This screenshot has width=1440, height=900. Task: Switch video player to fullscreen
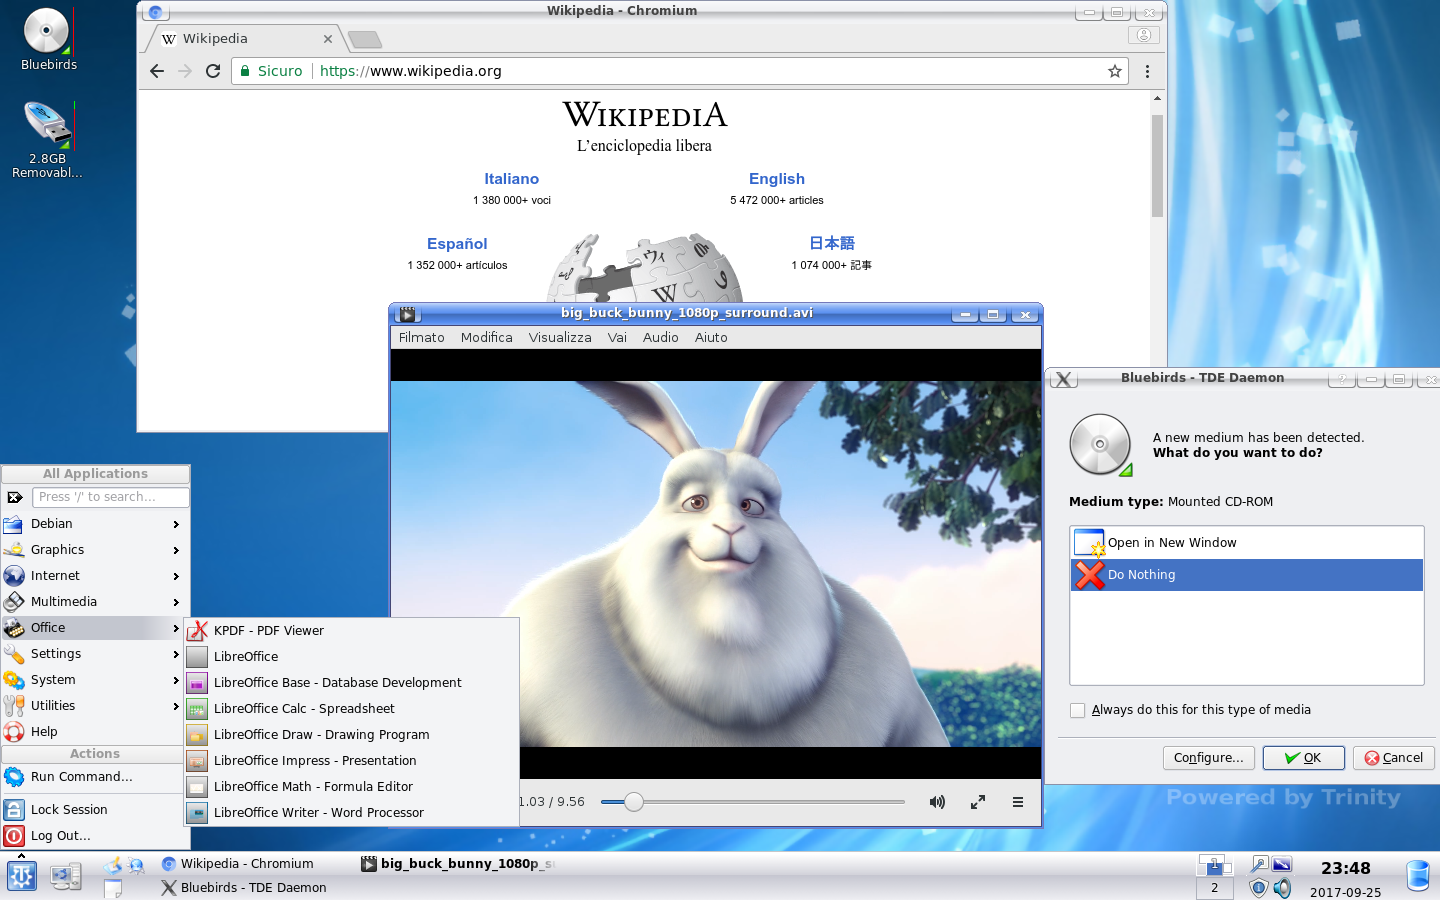click(978, 802)
